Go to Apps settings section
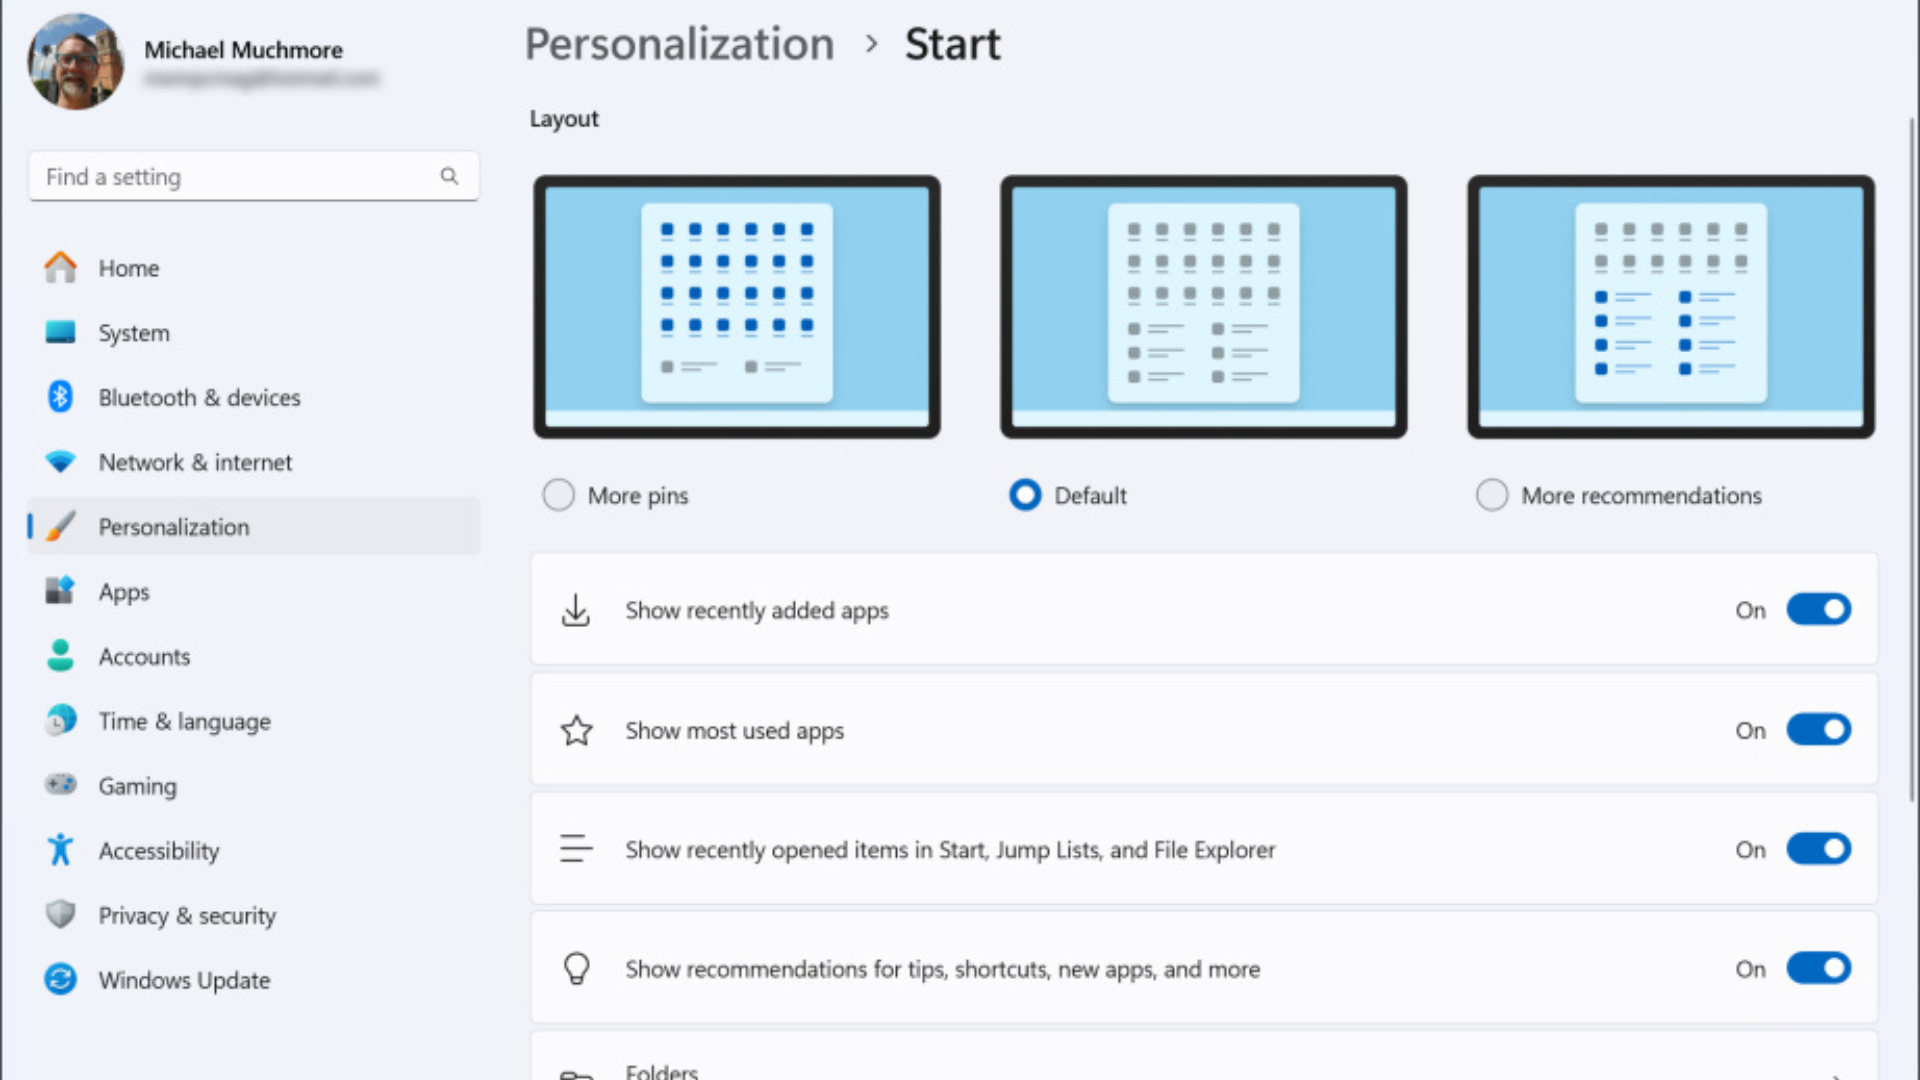 (124, 592)
